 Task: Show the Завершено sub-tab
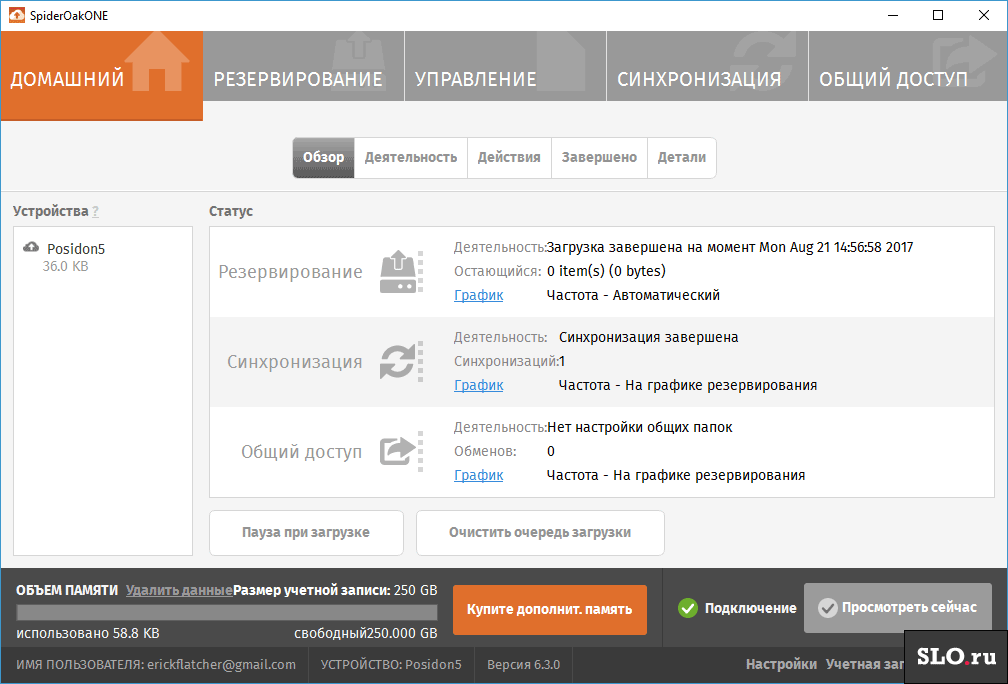coord(599,158)
